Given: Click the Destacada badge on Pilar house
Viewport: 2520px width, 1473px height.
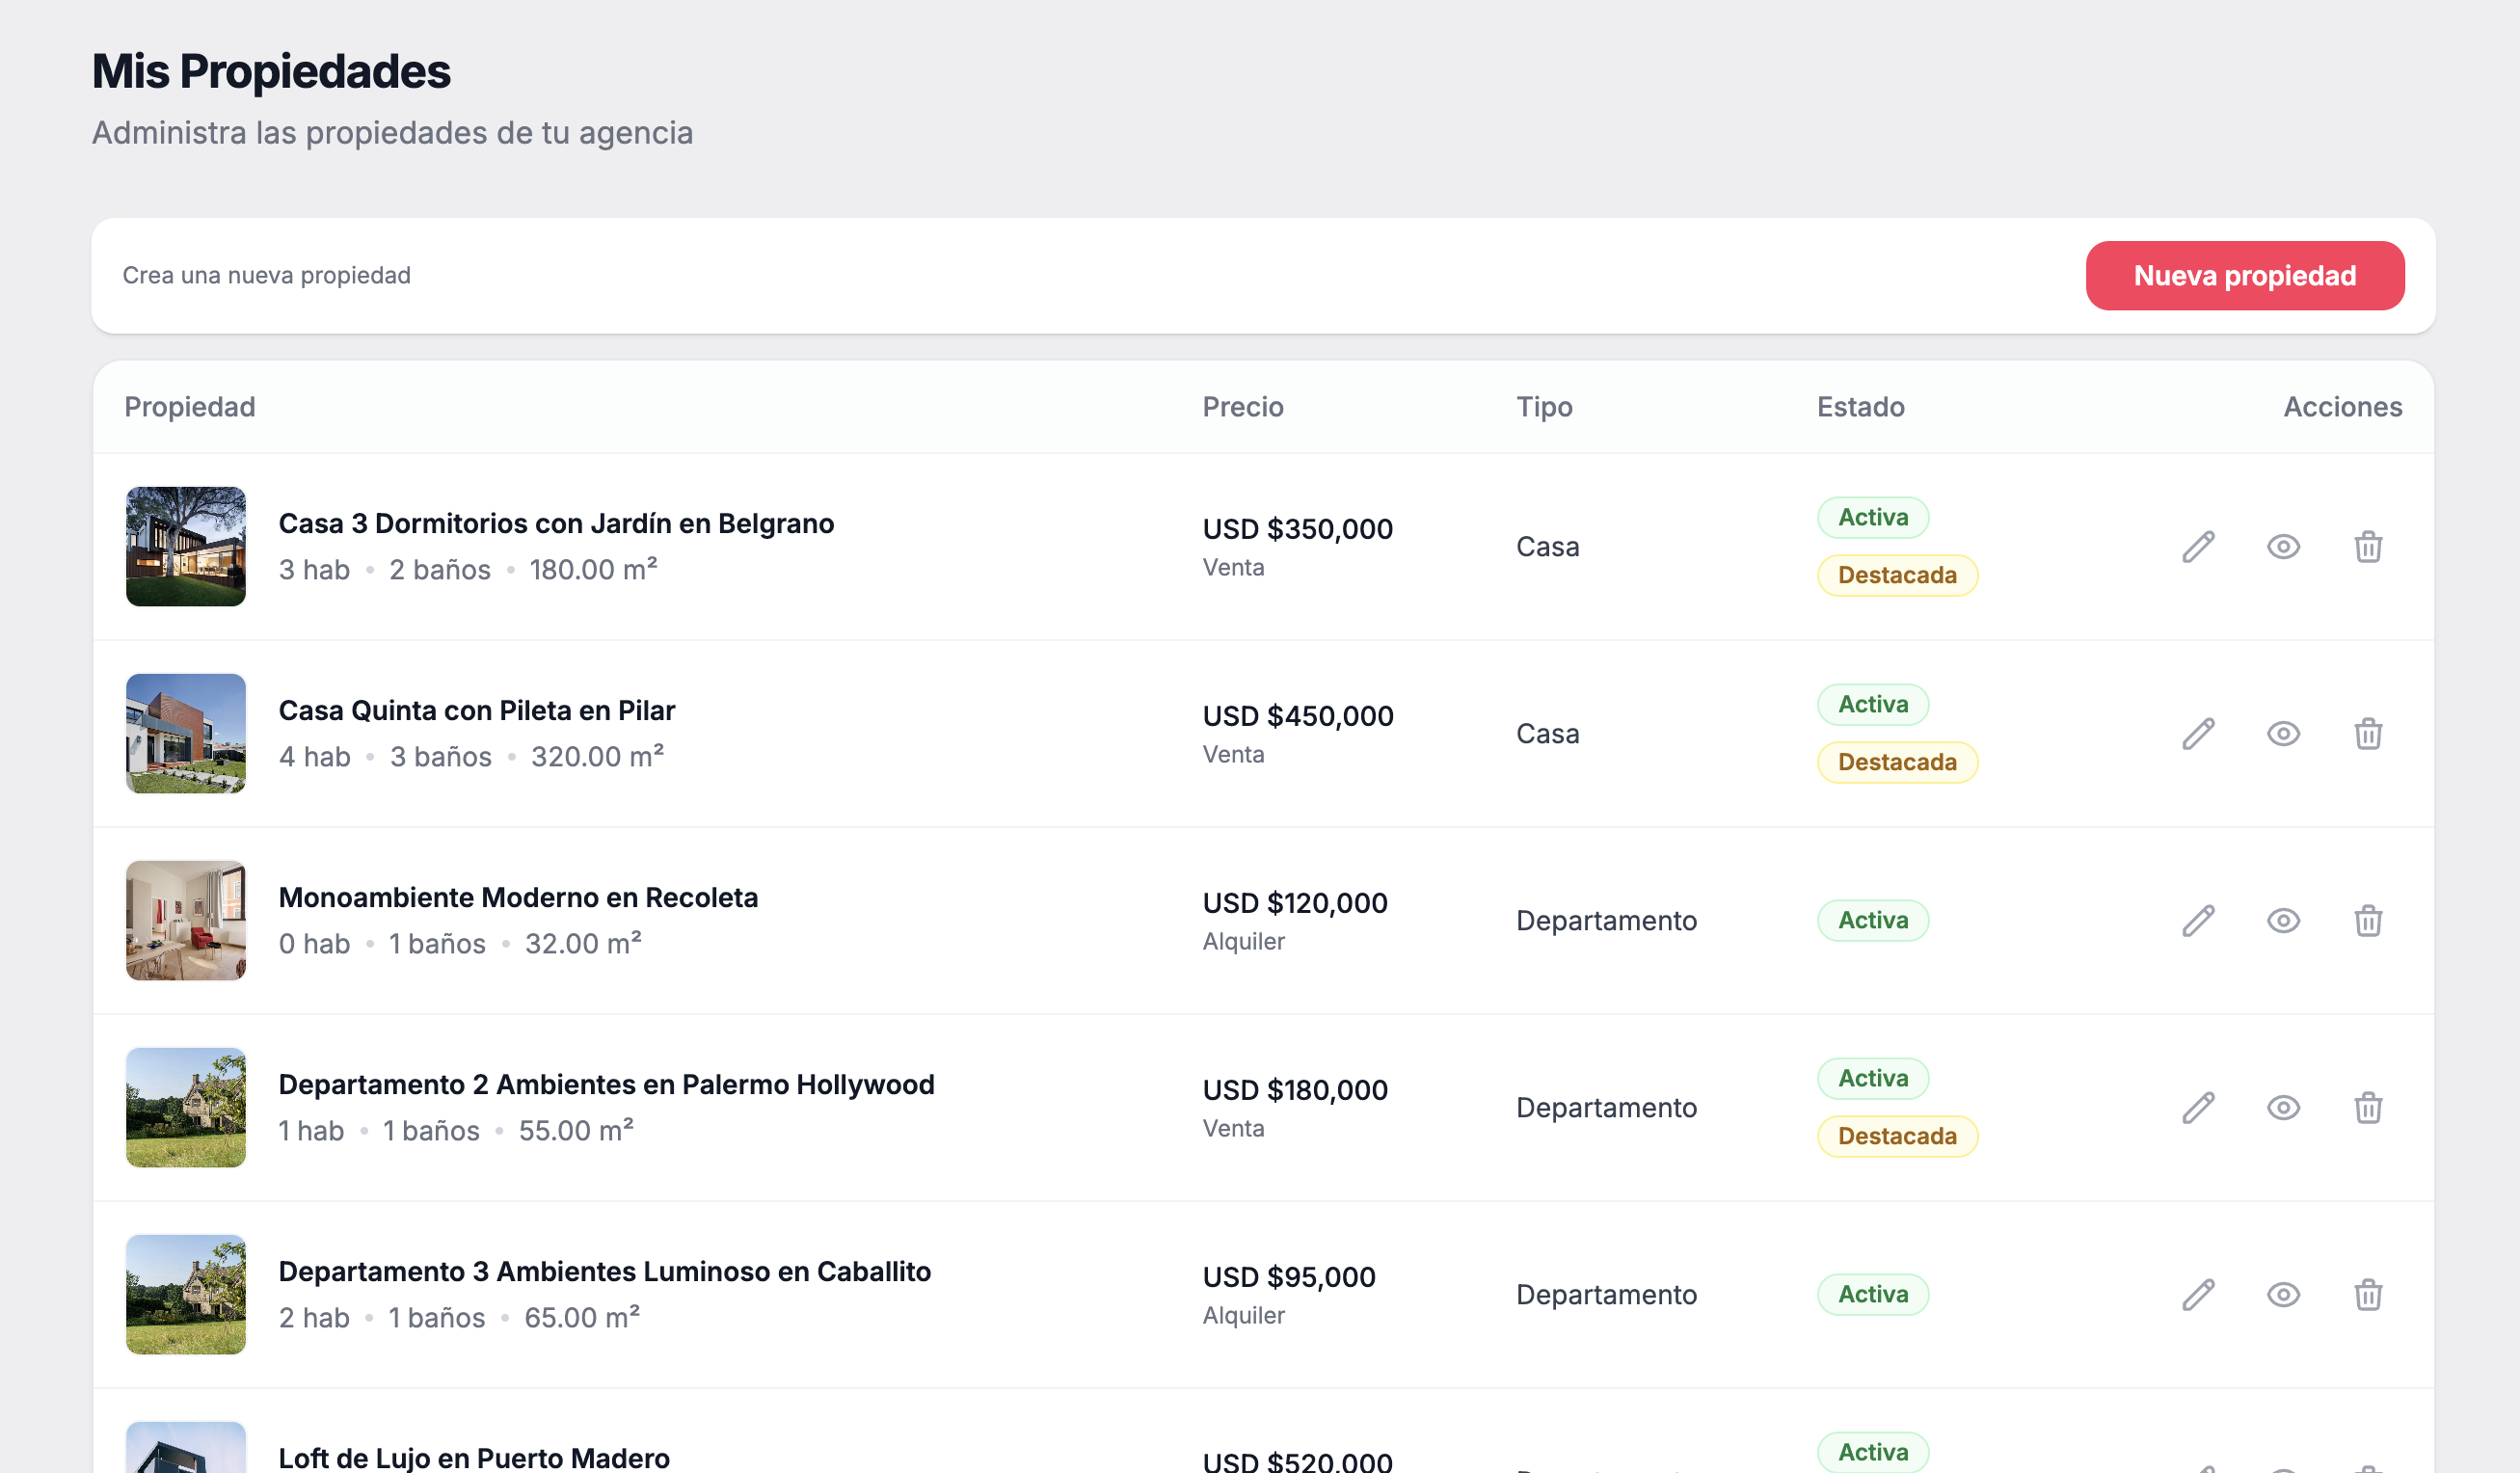Looking at the screenshot, I should [x=1896, y=762].
